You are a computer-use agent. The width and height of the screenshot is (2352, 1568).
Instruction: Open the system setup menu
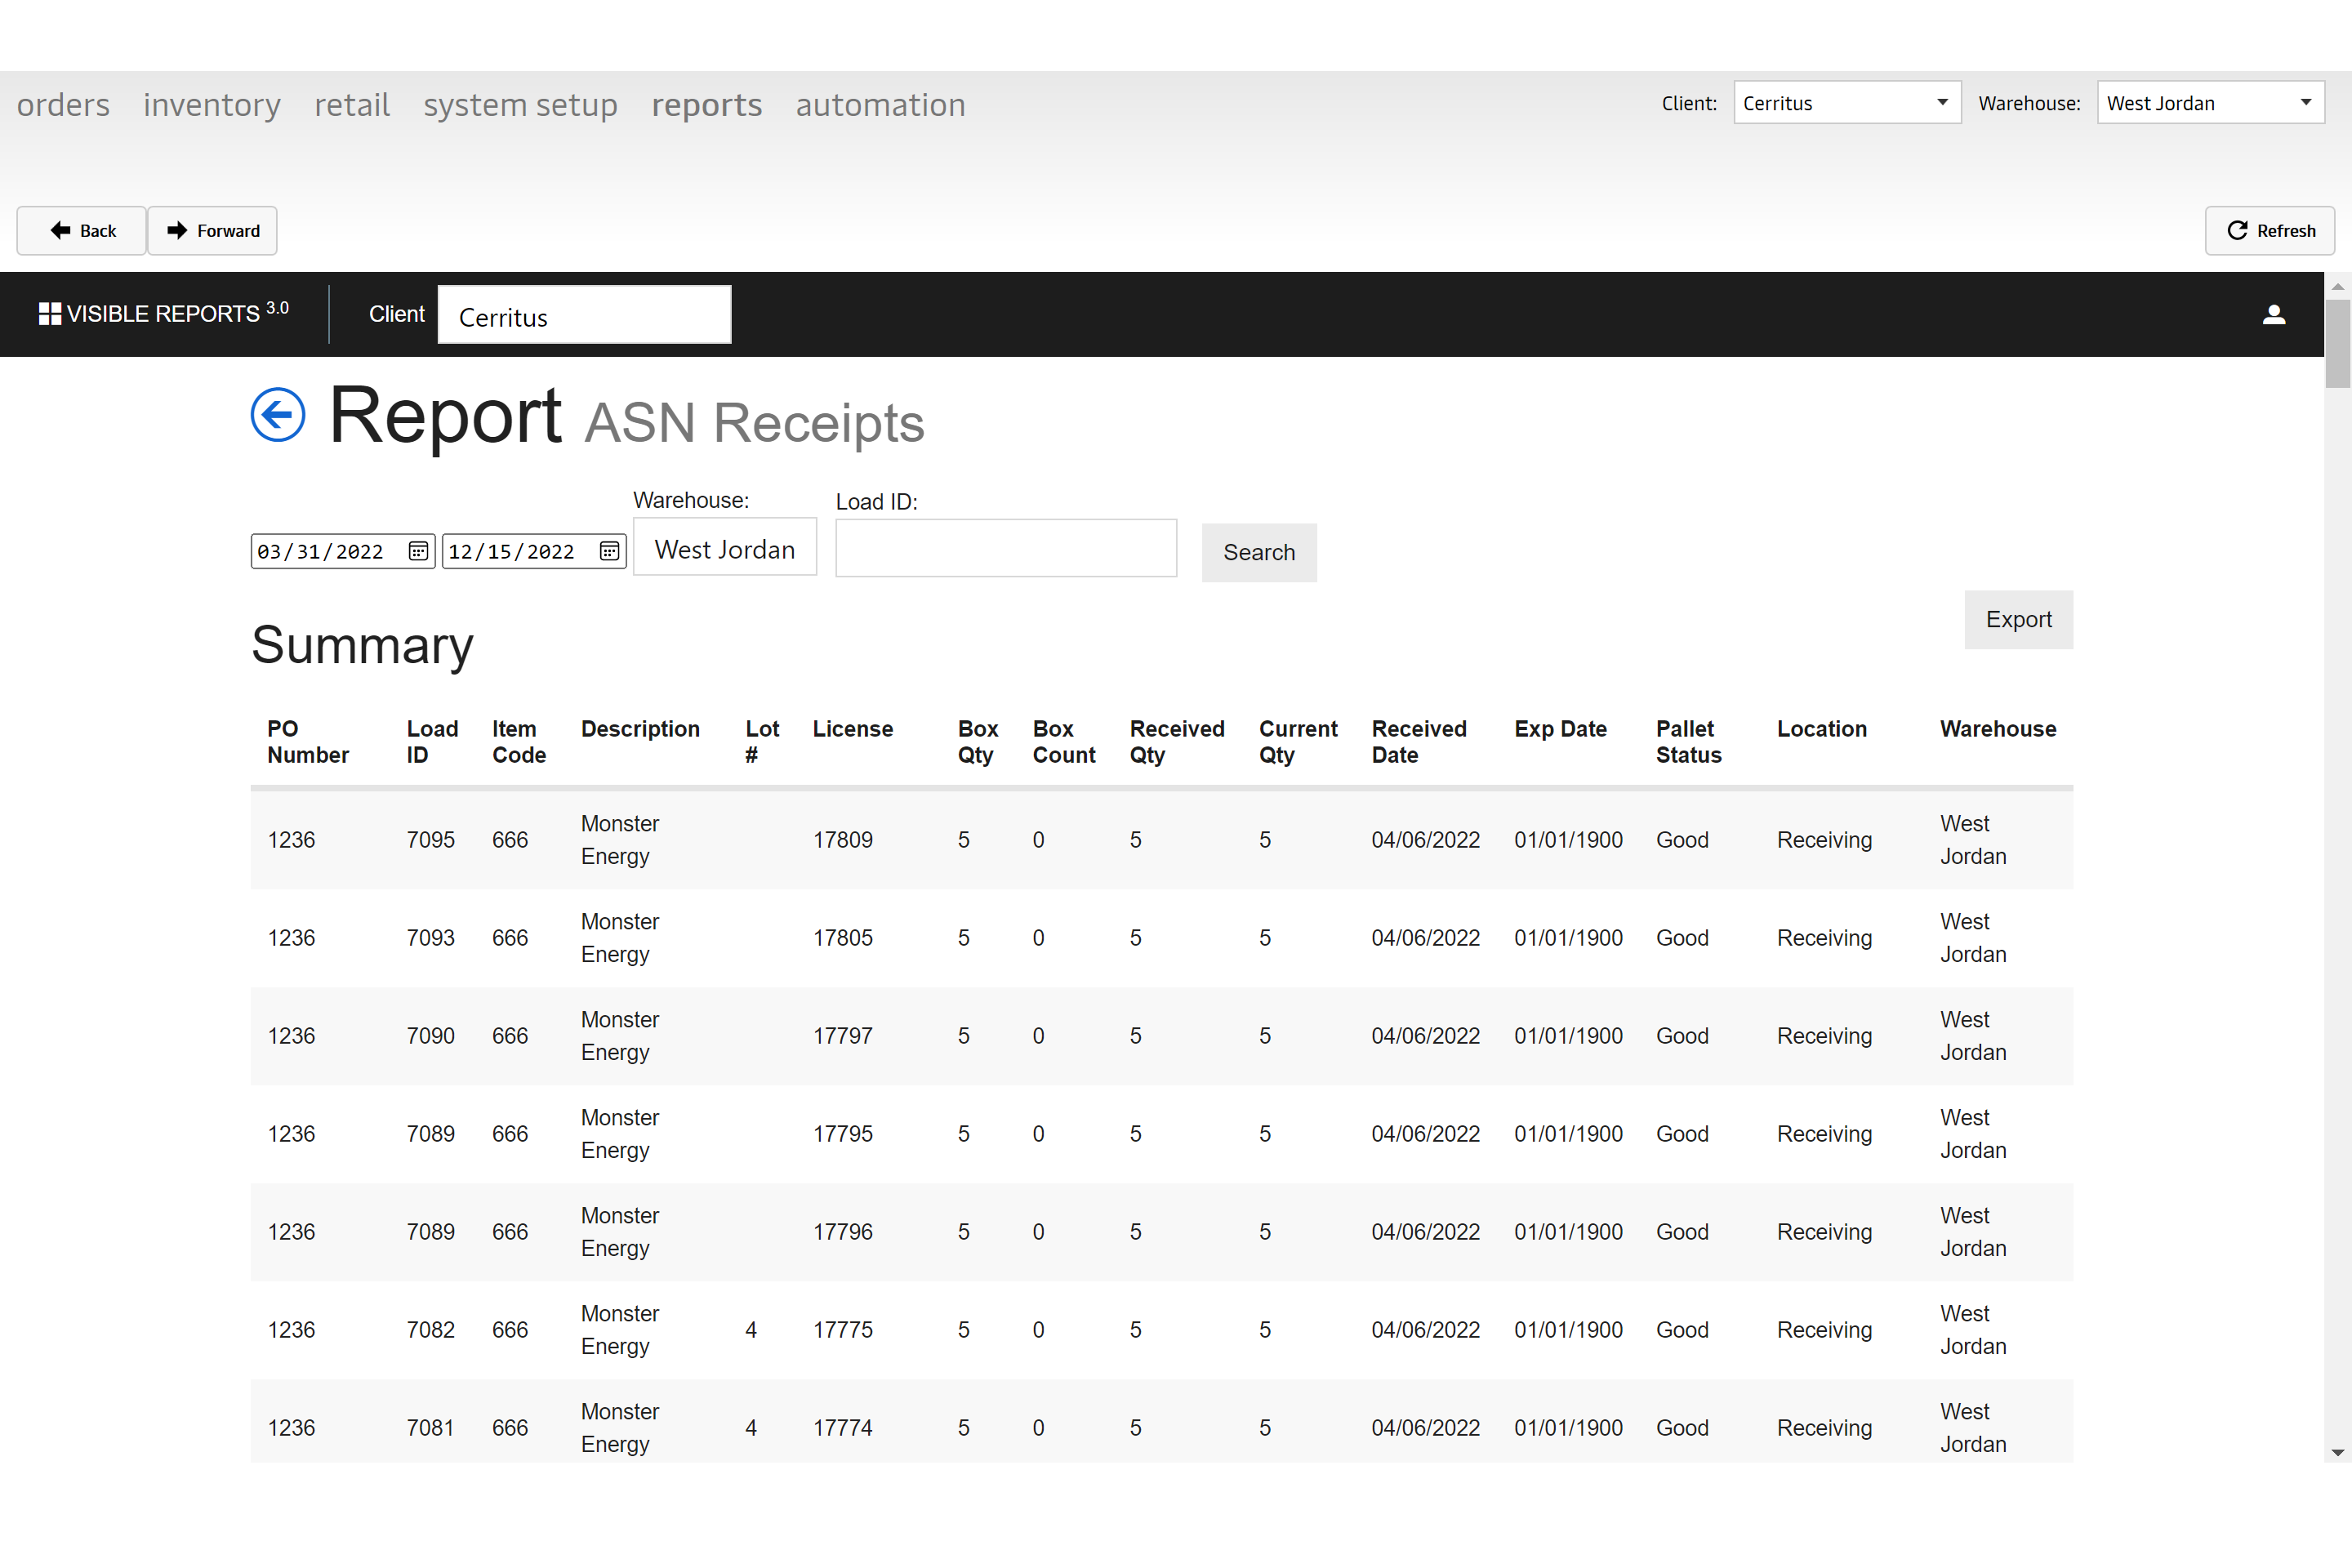(520, 105)
